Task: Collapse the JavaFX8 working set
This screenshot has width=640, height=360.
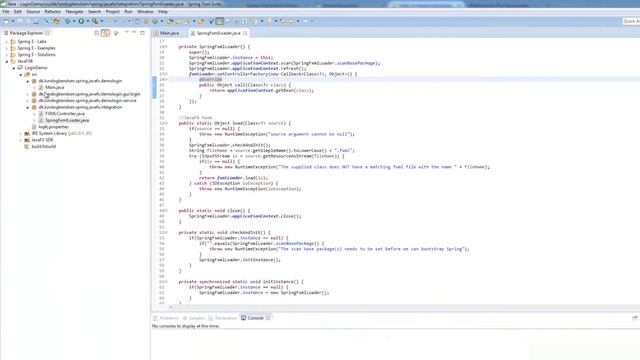Action: tap(7, 61)
